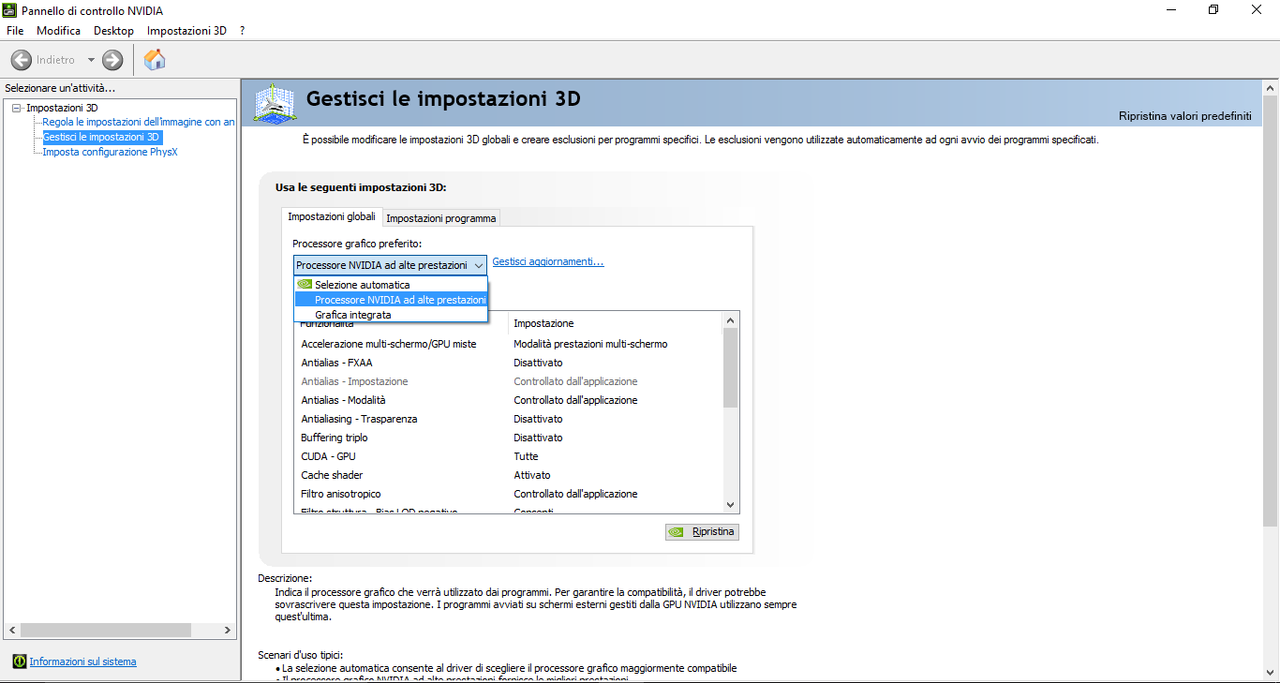Open Informazioni sul sistema link
The width and height of the screenshot is (1280, 683).
click(x=83, y=661)
